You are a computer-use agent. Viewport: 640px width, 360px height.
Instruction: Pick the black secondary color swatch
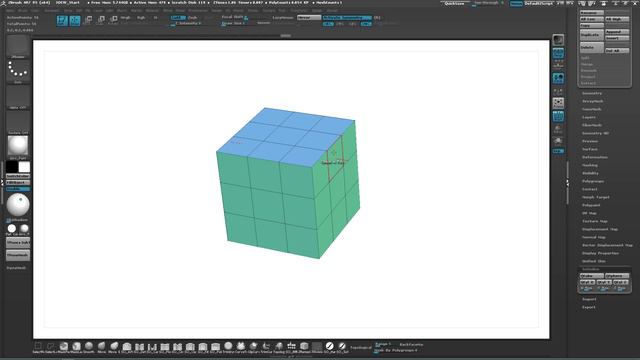(x=12, y=167)
